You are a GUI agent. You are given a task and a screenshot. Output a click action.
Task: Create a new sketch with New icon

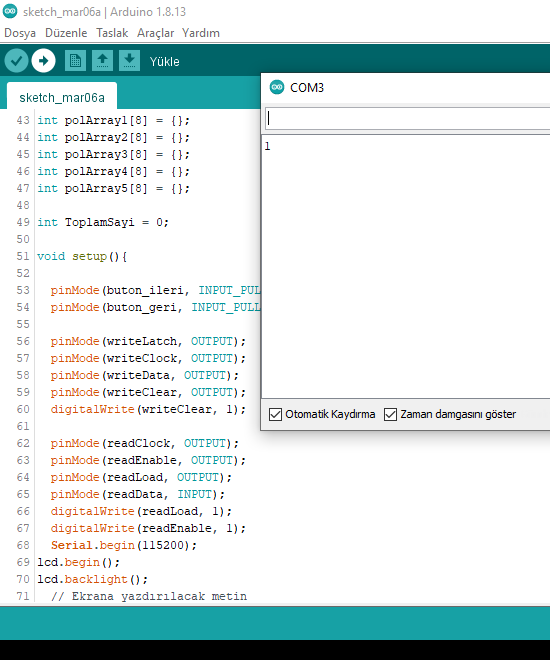pyautogui.click(x=75, y=61)
